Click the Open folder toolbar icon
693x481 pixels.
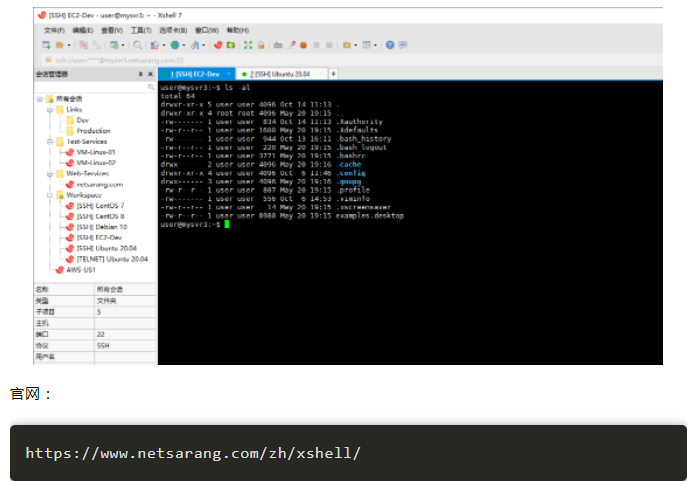[x=59, y=45]
